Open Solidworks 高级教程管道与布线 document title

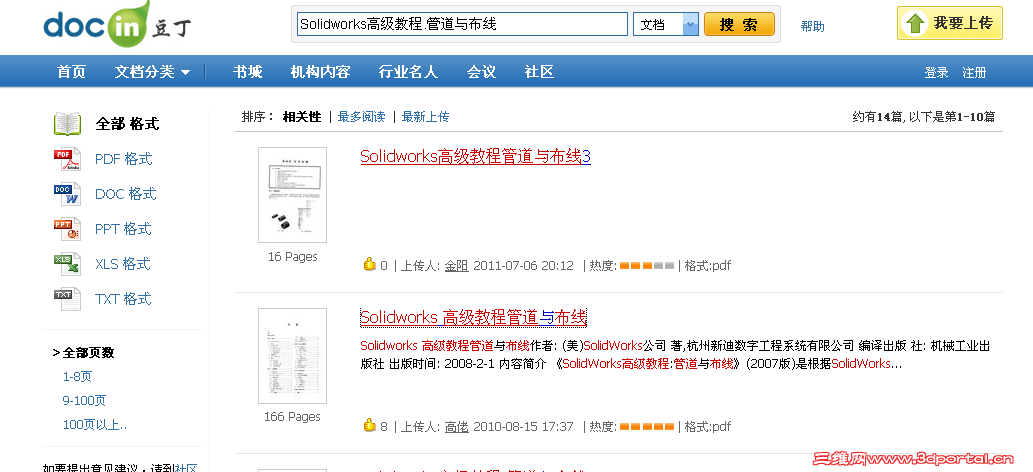click(x=473, y=318)
